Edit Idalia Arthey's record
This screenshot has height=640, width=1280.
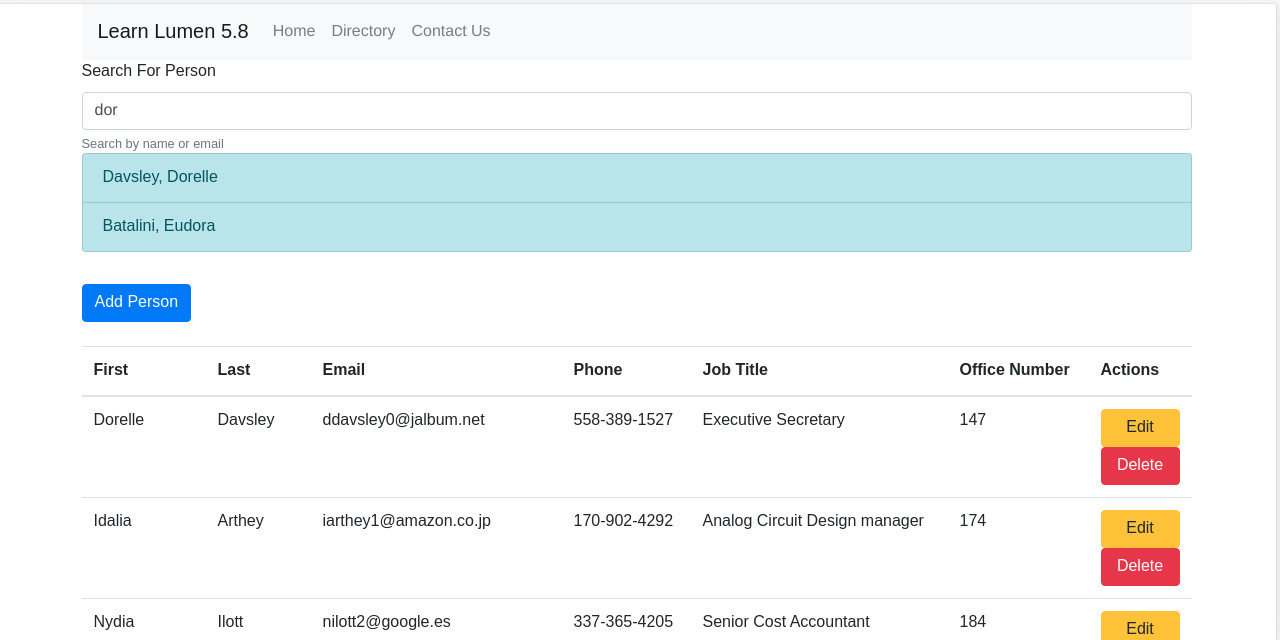pyautogui.click(x=1139, y=528)
